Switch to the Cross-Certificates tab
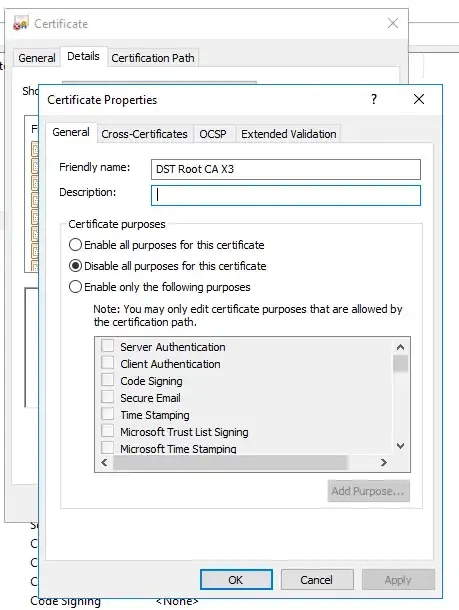This screenshot has height=610, width=459. click(x=144, y=134)
